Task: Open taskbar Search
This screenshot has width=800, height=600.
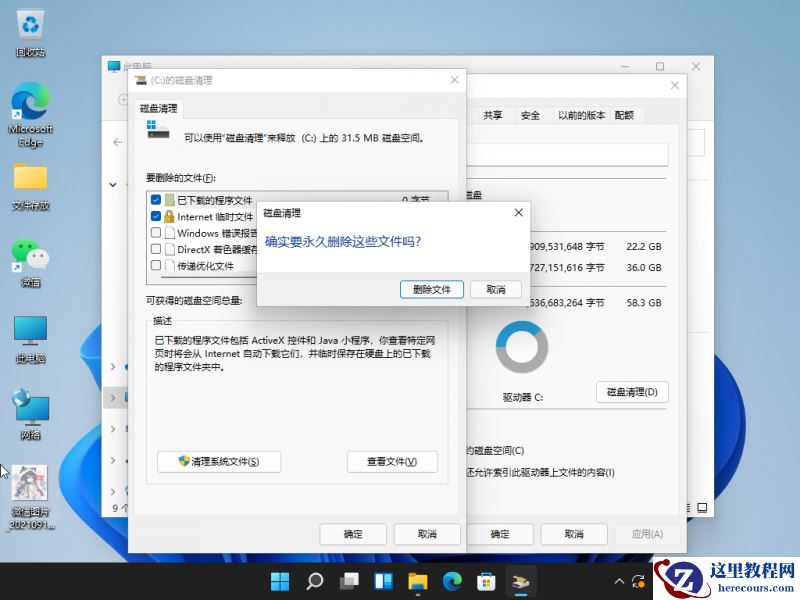Action: tap(314, 580)
